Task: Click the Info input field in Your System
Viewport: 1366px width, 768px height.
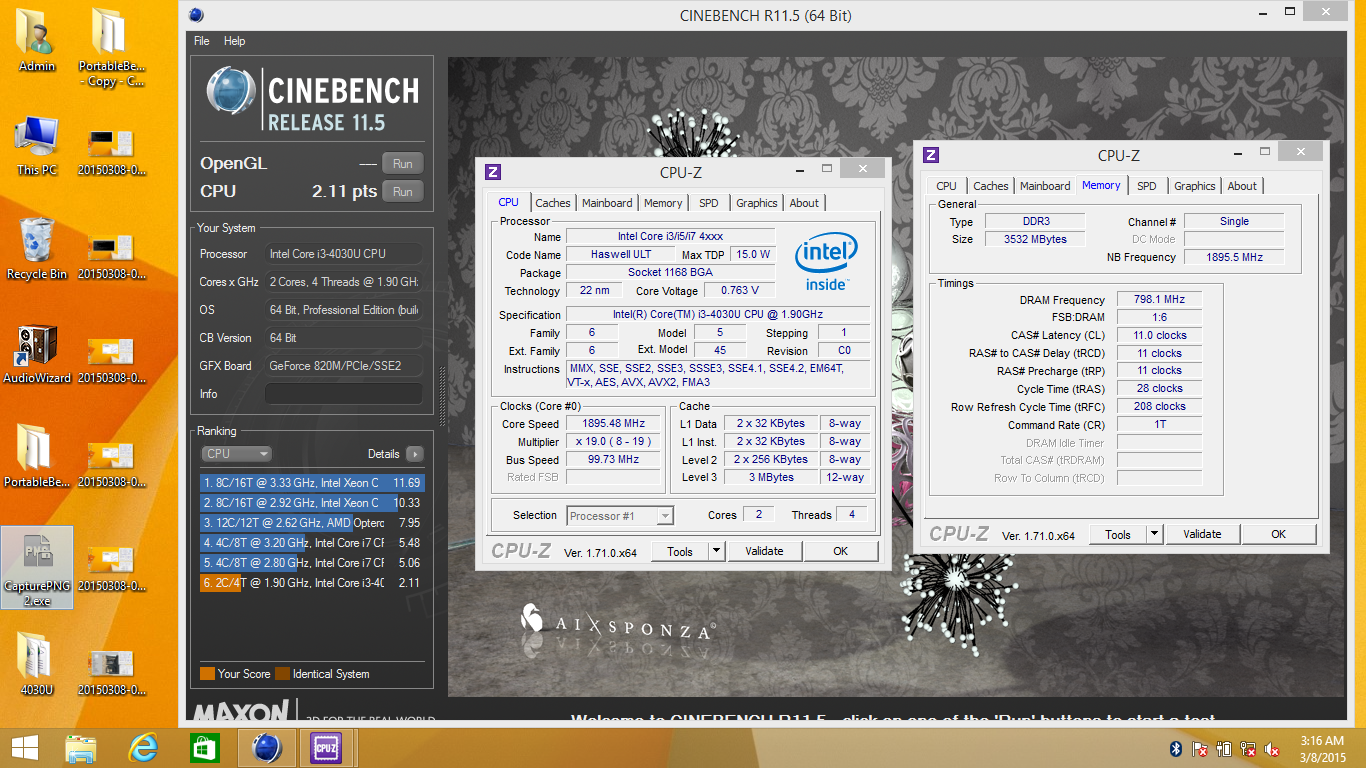Action: [x=343, y=394]
